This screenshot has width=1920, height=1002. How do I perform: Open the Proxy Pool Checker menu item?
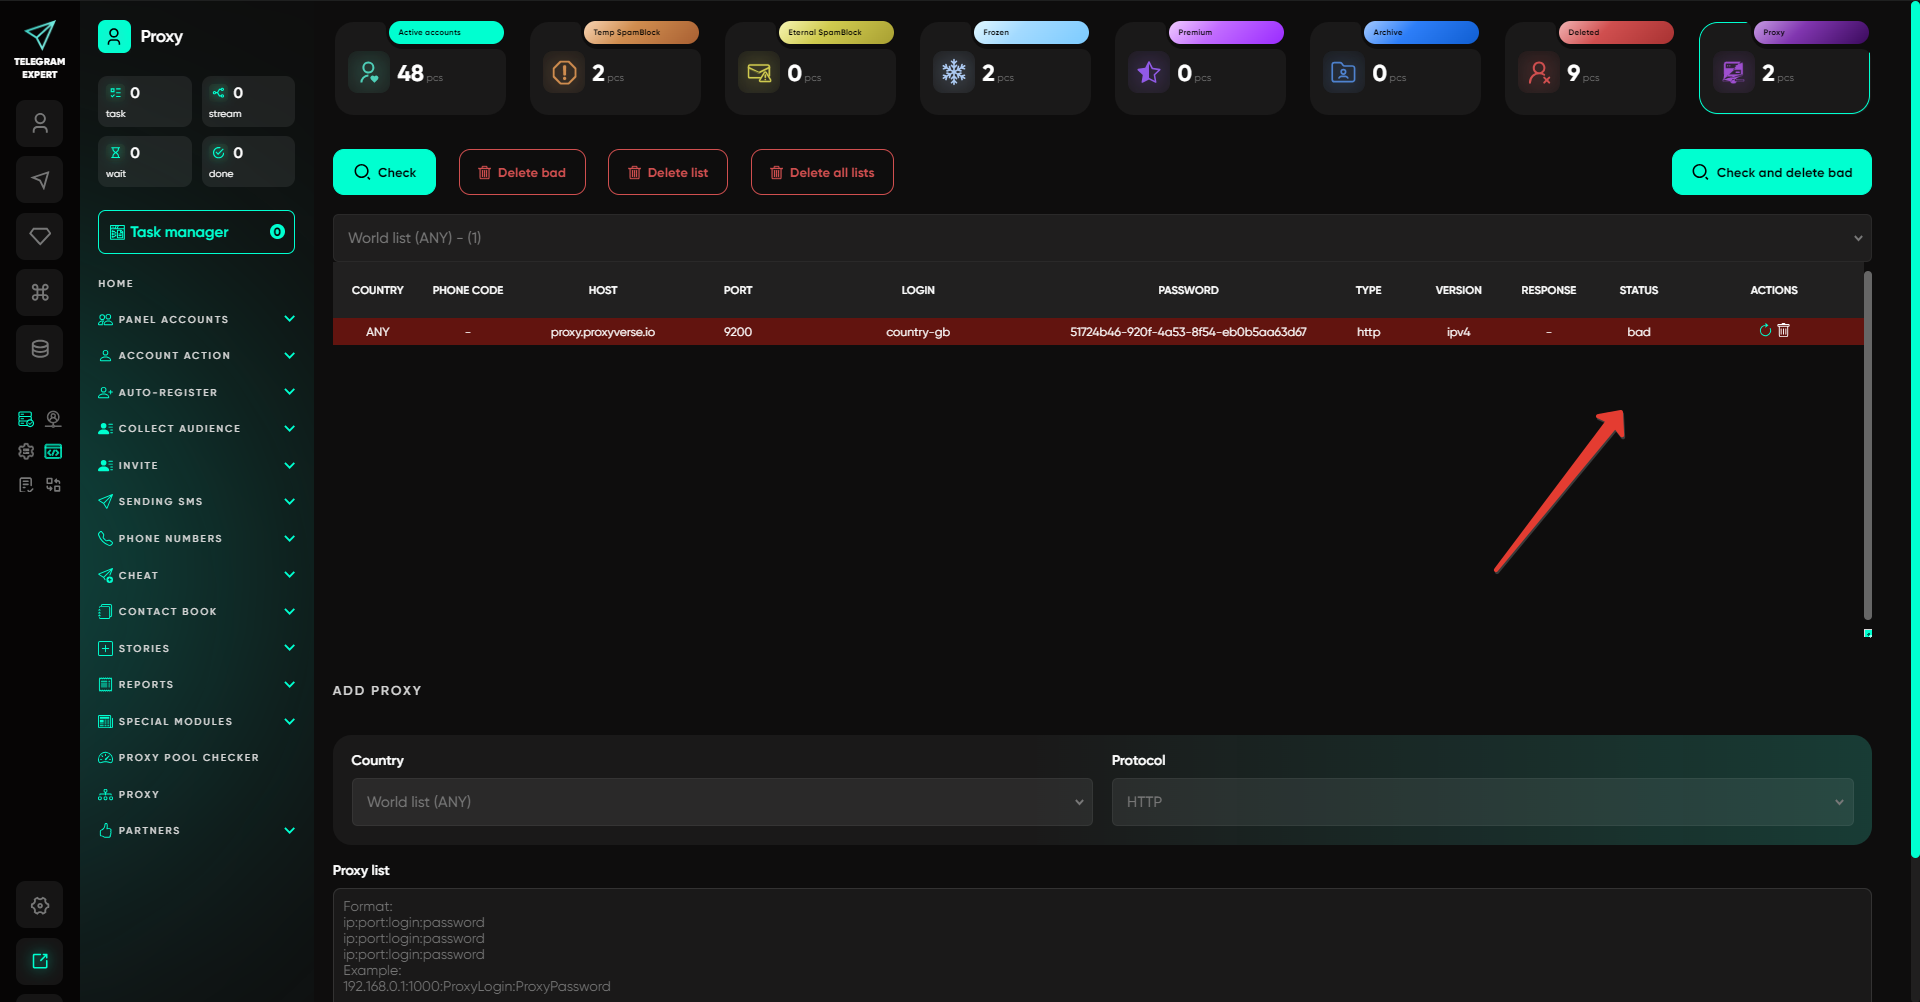tap(179, 757)
